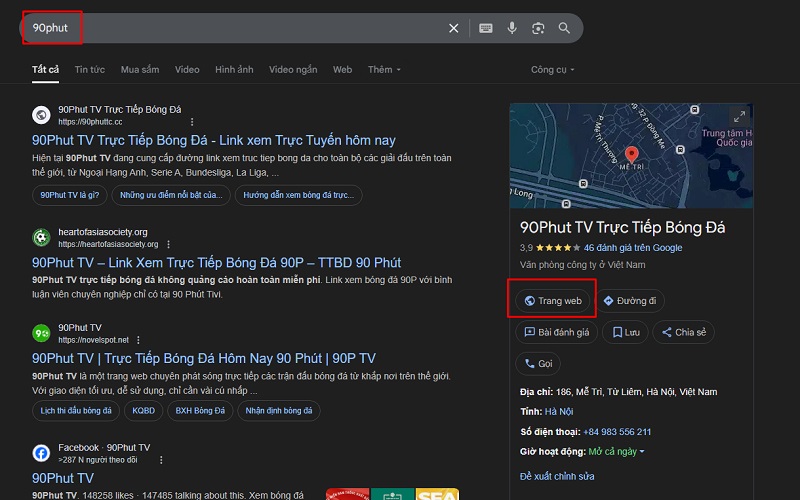Image resolution: width=800 pixels, height=500 pixels.
Task: Expand the Công cụ tools dropdown
Action: (x=553, y=69)
